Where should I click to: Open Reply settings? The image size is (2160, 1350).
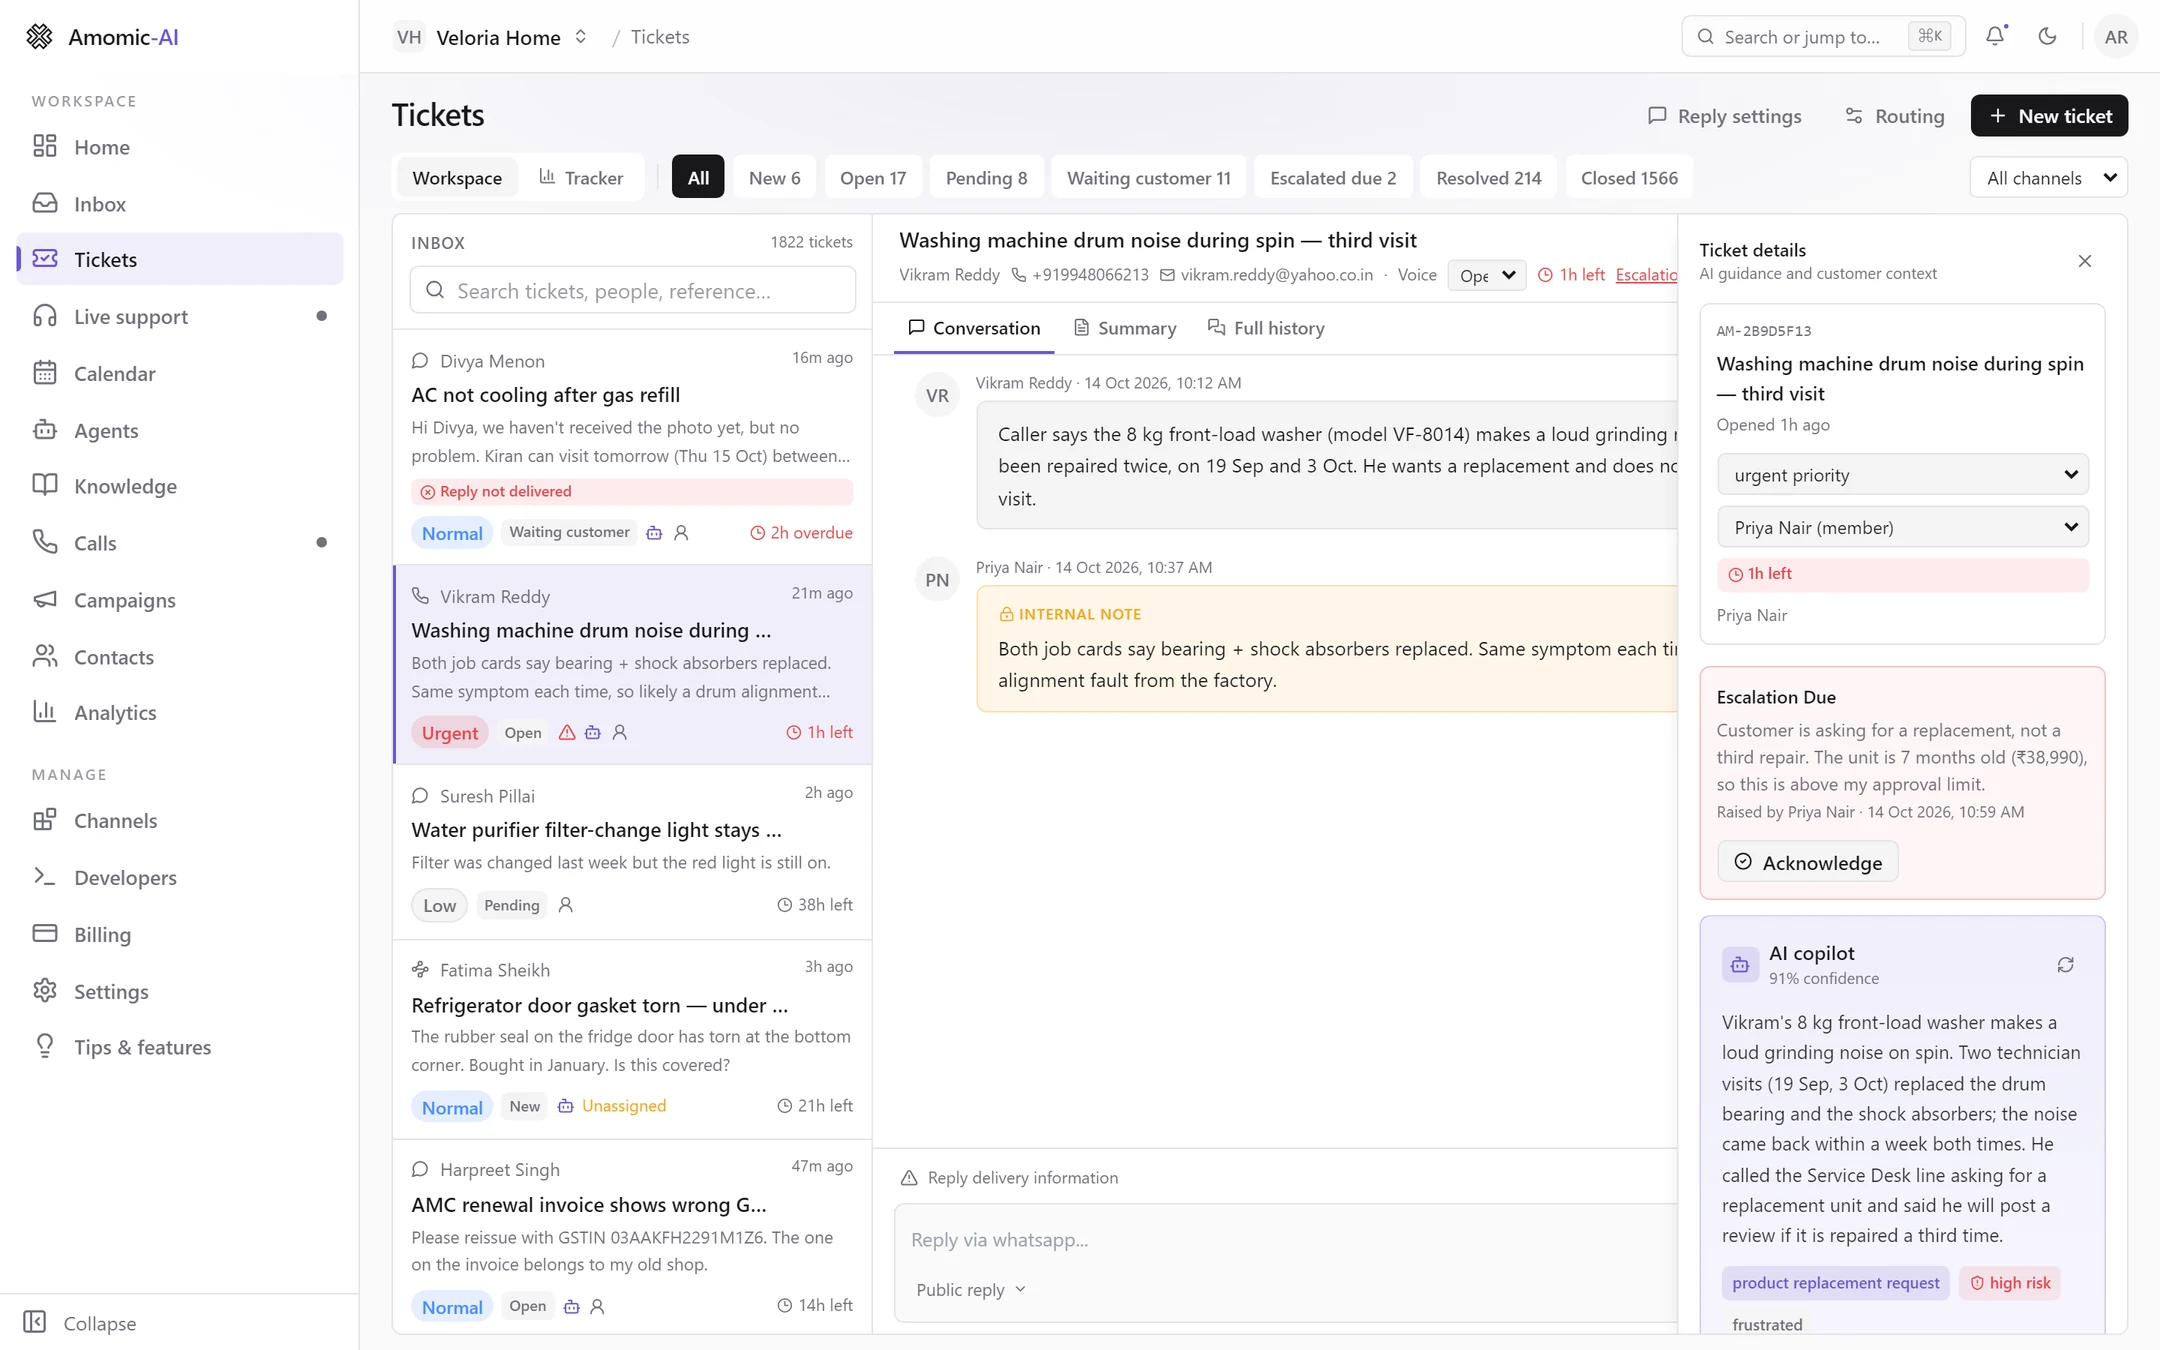pyautogui.click(x=1725, y=116)
